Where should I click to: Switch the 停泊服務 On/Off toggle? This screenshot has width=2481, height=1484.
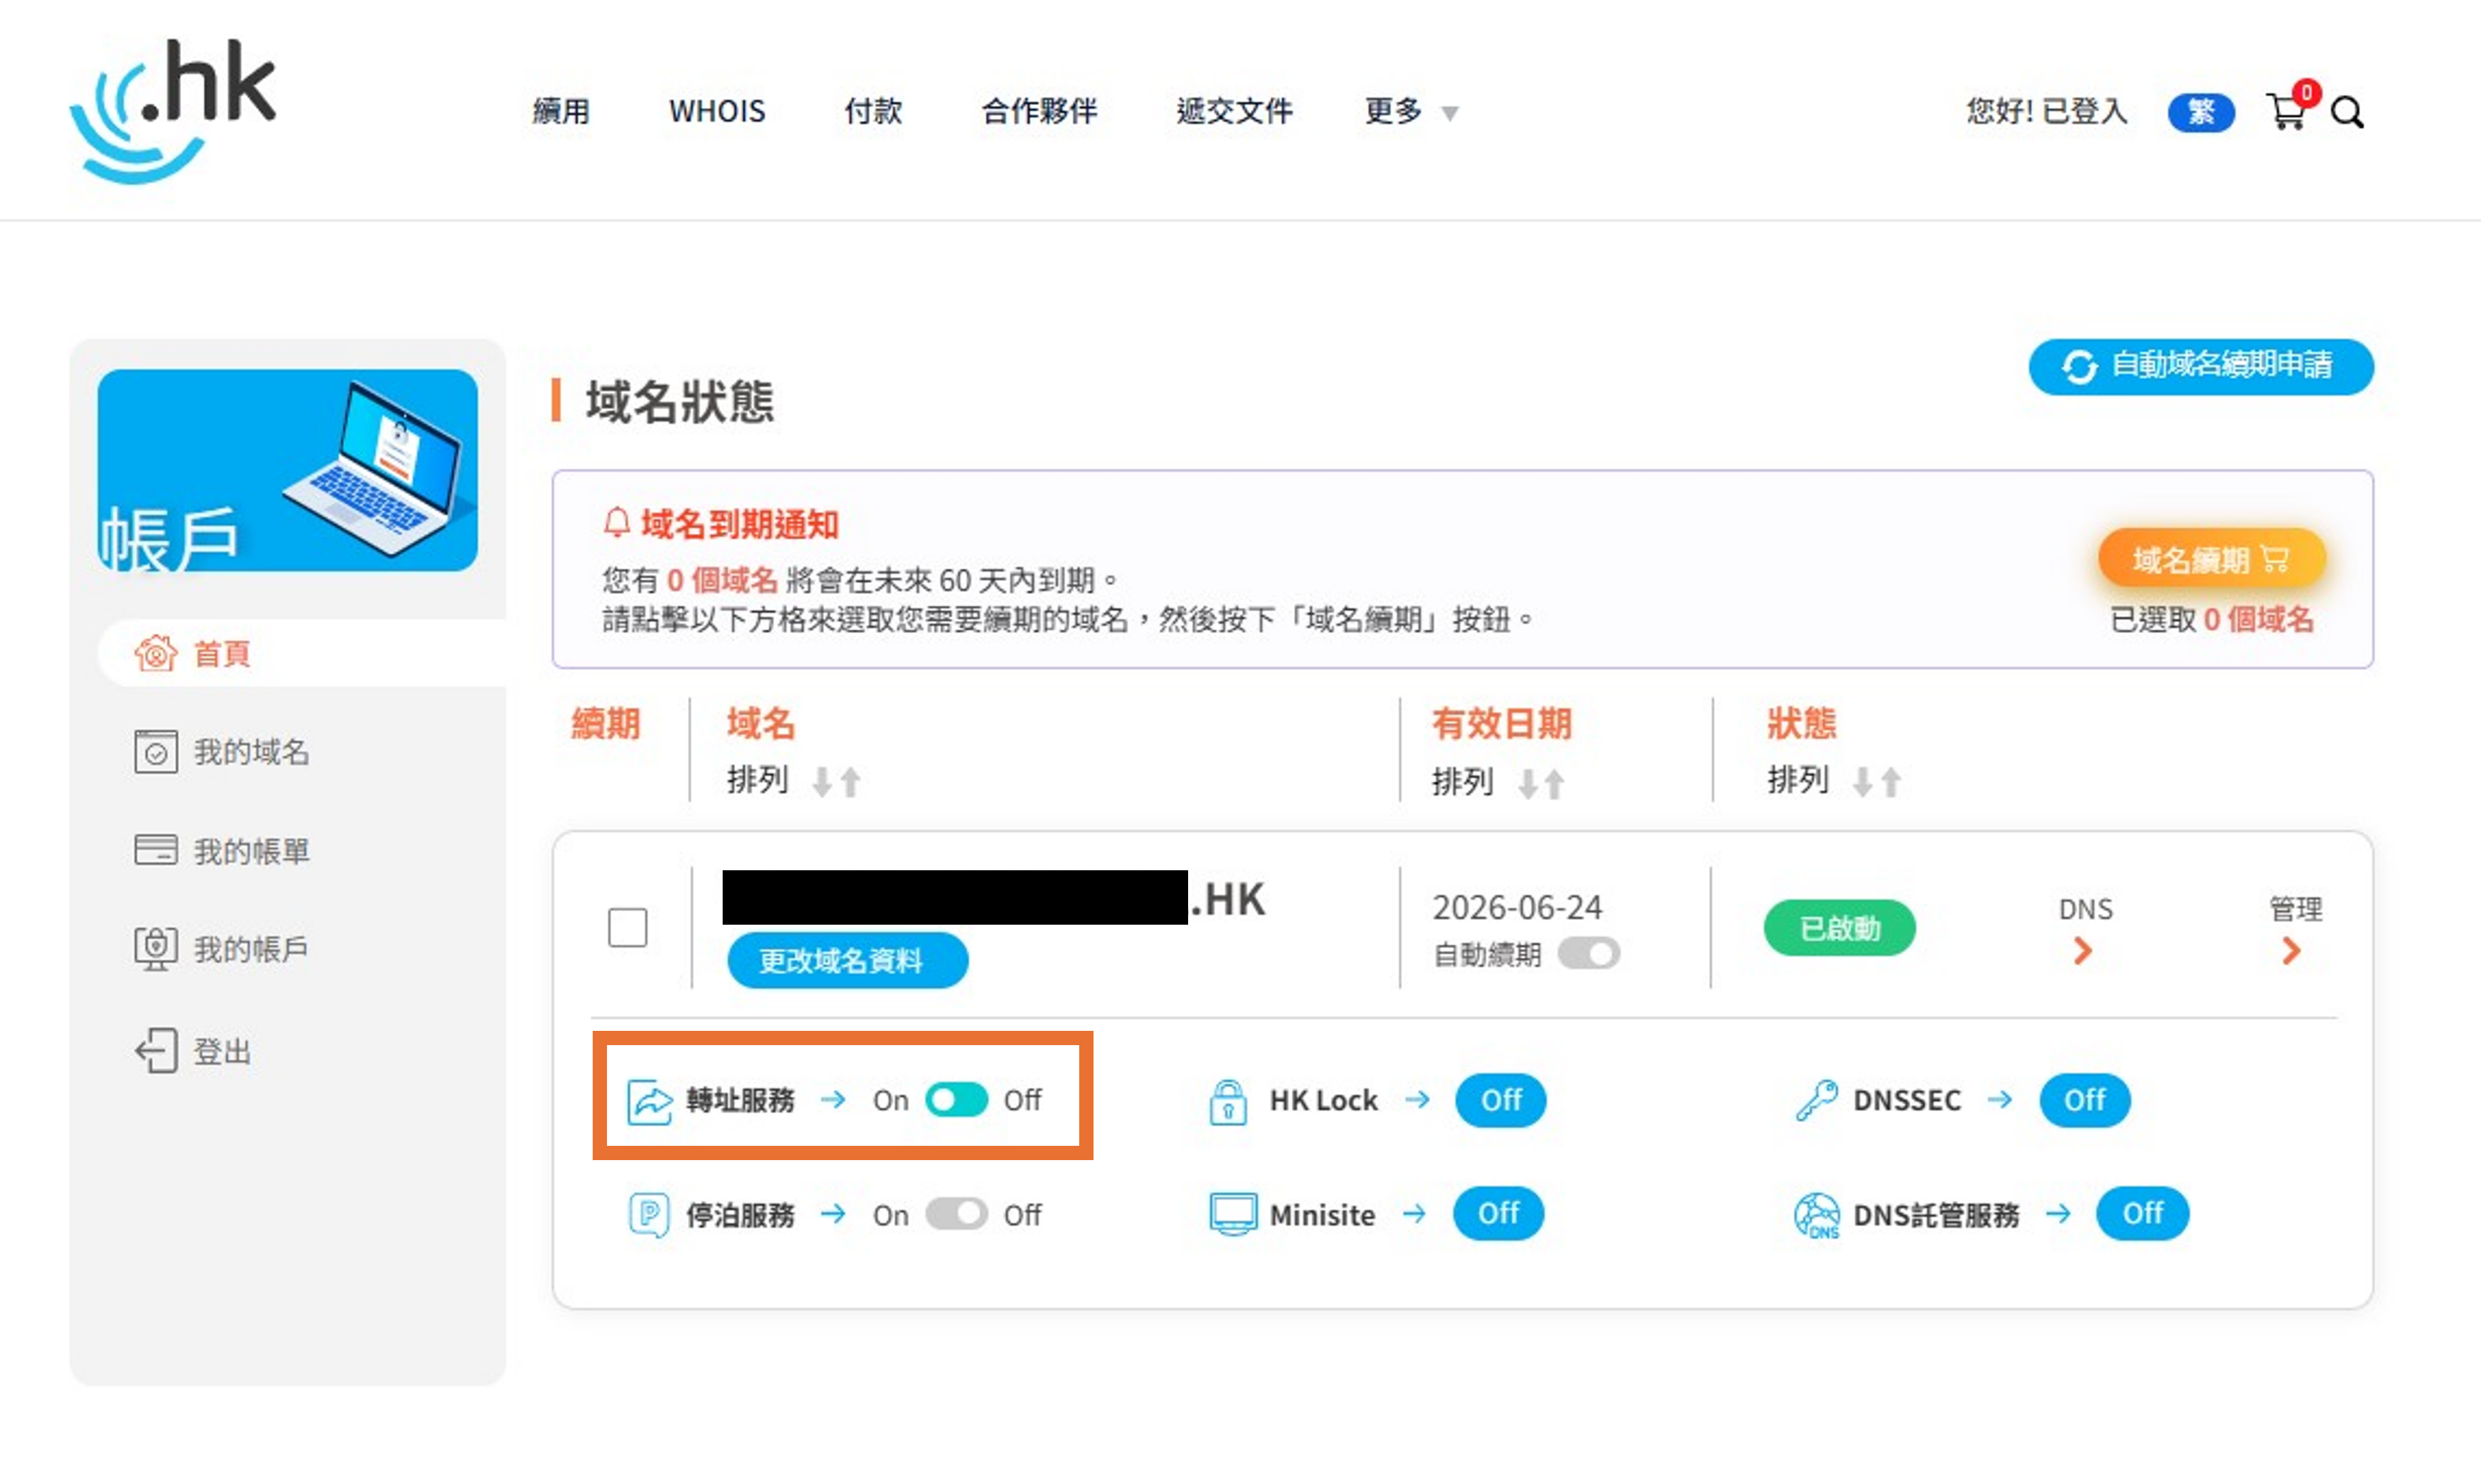point(956,1214)
